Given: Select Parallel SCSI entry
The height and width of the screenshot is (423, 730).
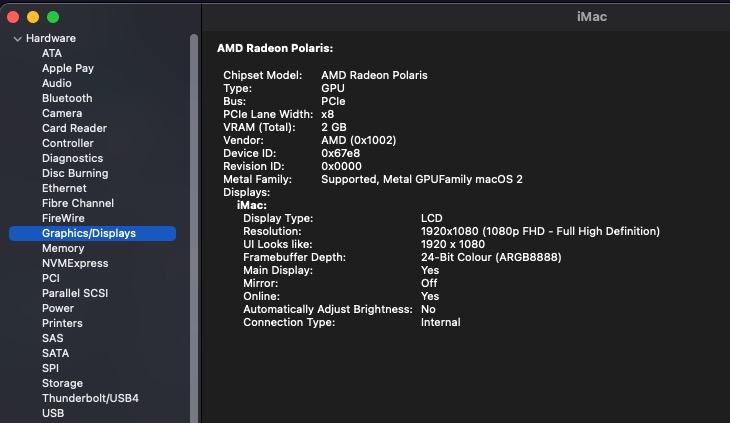Looking at the screenshot, I should click(x=75, y=293).
